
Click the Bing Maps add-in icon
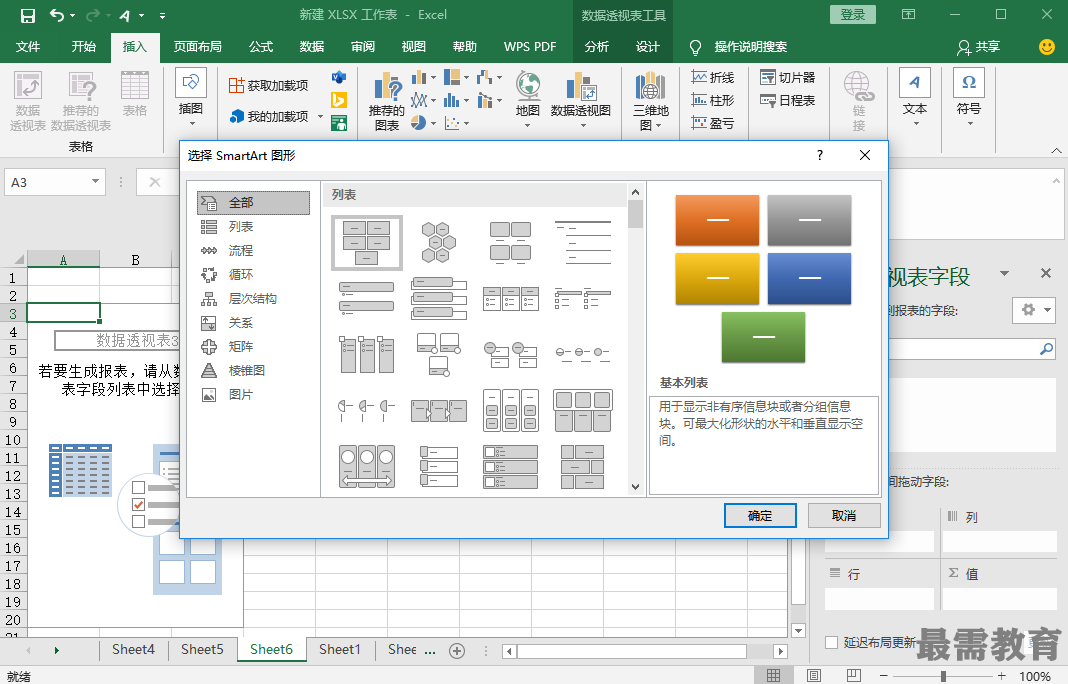[339, 100]
